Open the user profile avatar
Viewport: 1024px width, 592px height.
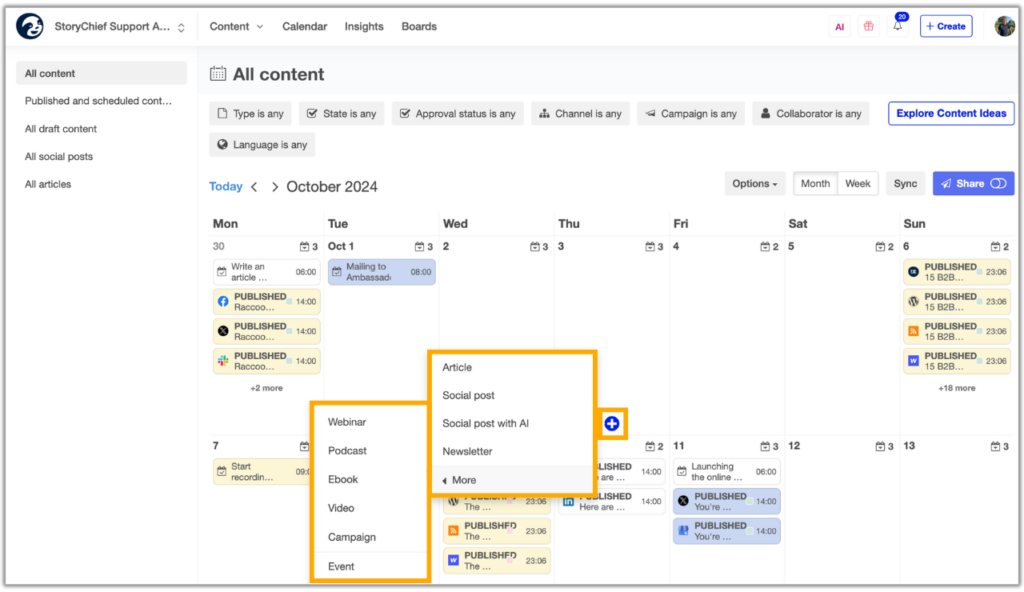point(1004,26)
